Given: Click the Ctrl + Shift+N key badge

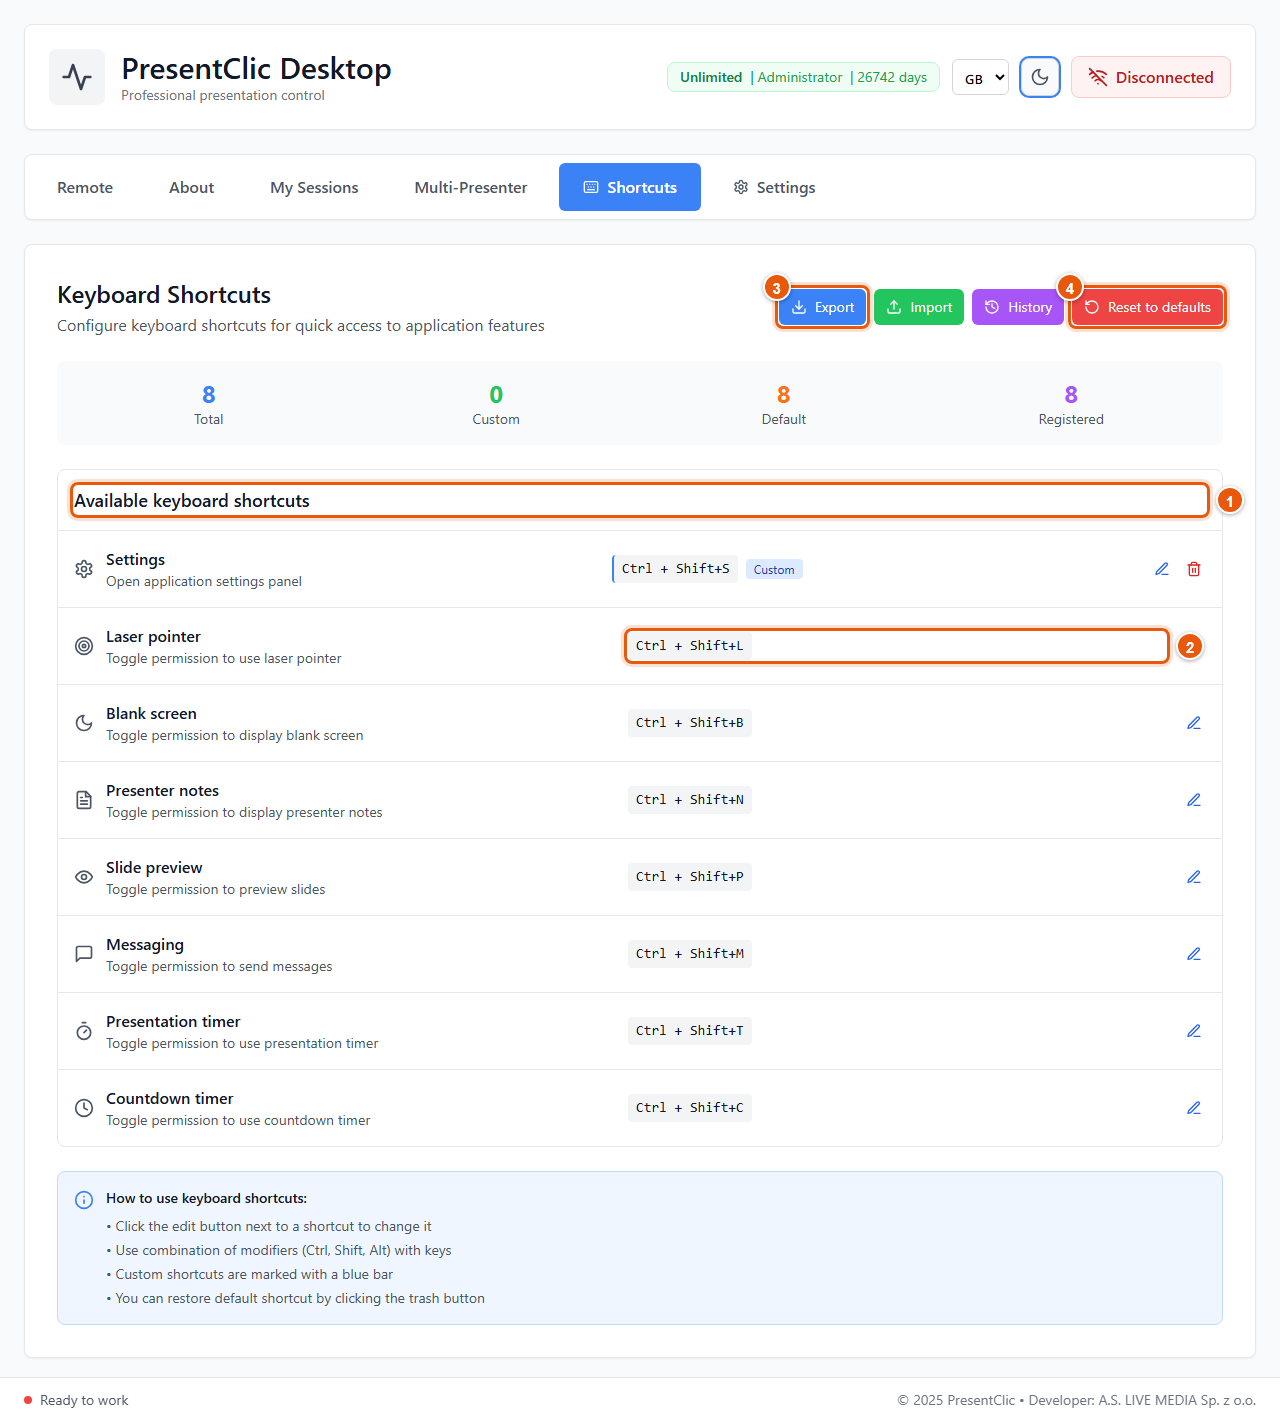Looking at the screenshot, I should [x=690, y=800].
